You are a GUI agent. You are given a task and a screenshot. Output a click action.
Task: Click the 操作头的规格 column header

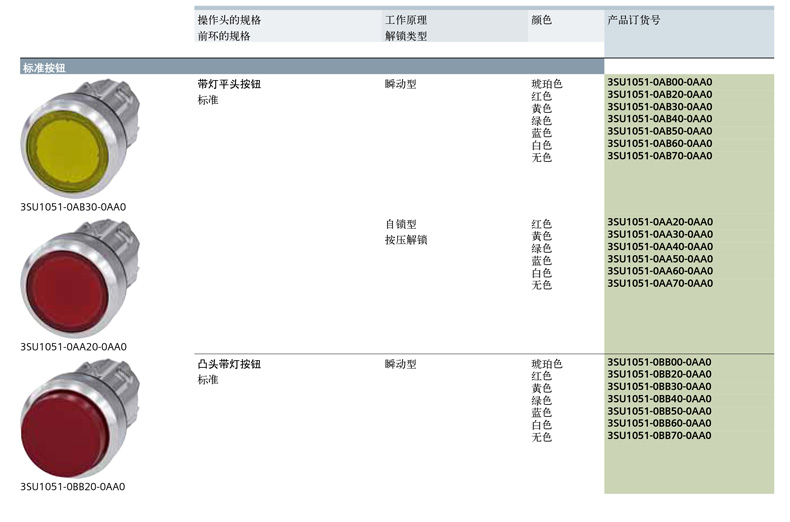click(x=229, y=20)
